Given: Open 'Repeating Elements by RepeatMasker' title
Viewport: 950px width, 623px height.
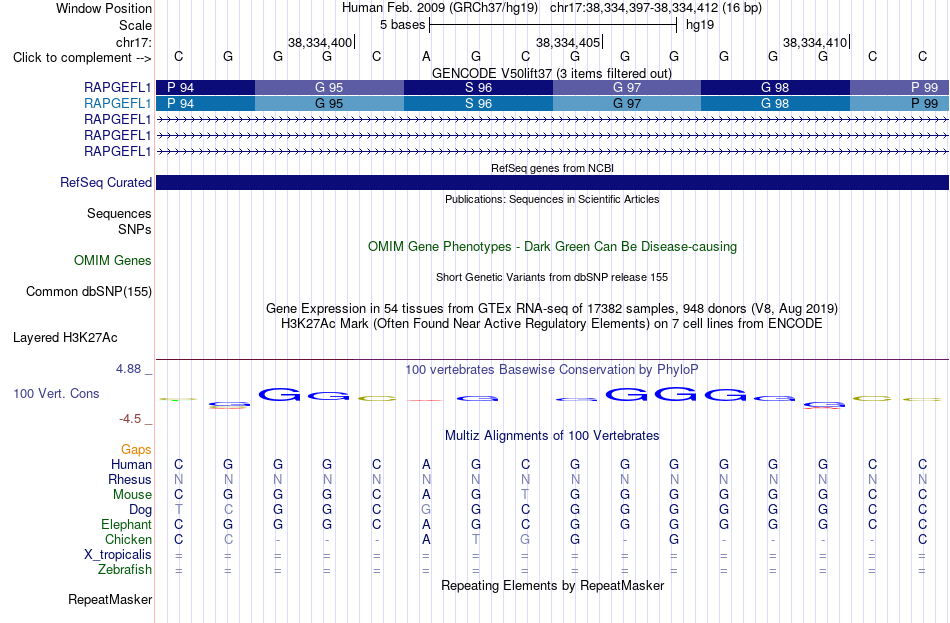Looking at the screenshot, I should pyautogui.click(x=552, y=585).
